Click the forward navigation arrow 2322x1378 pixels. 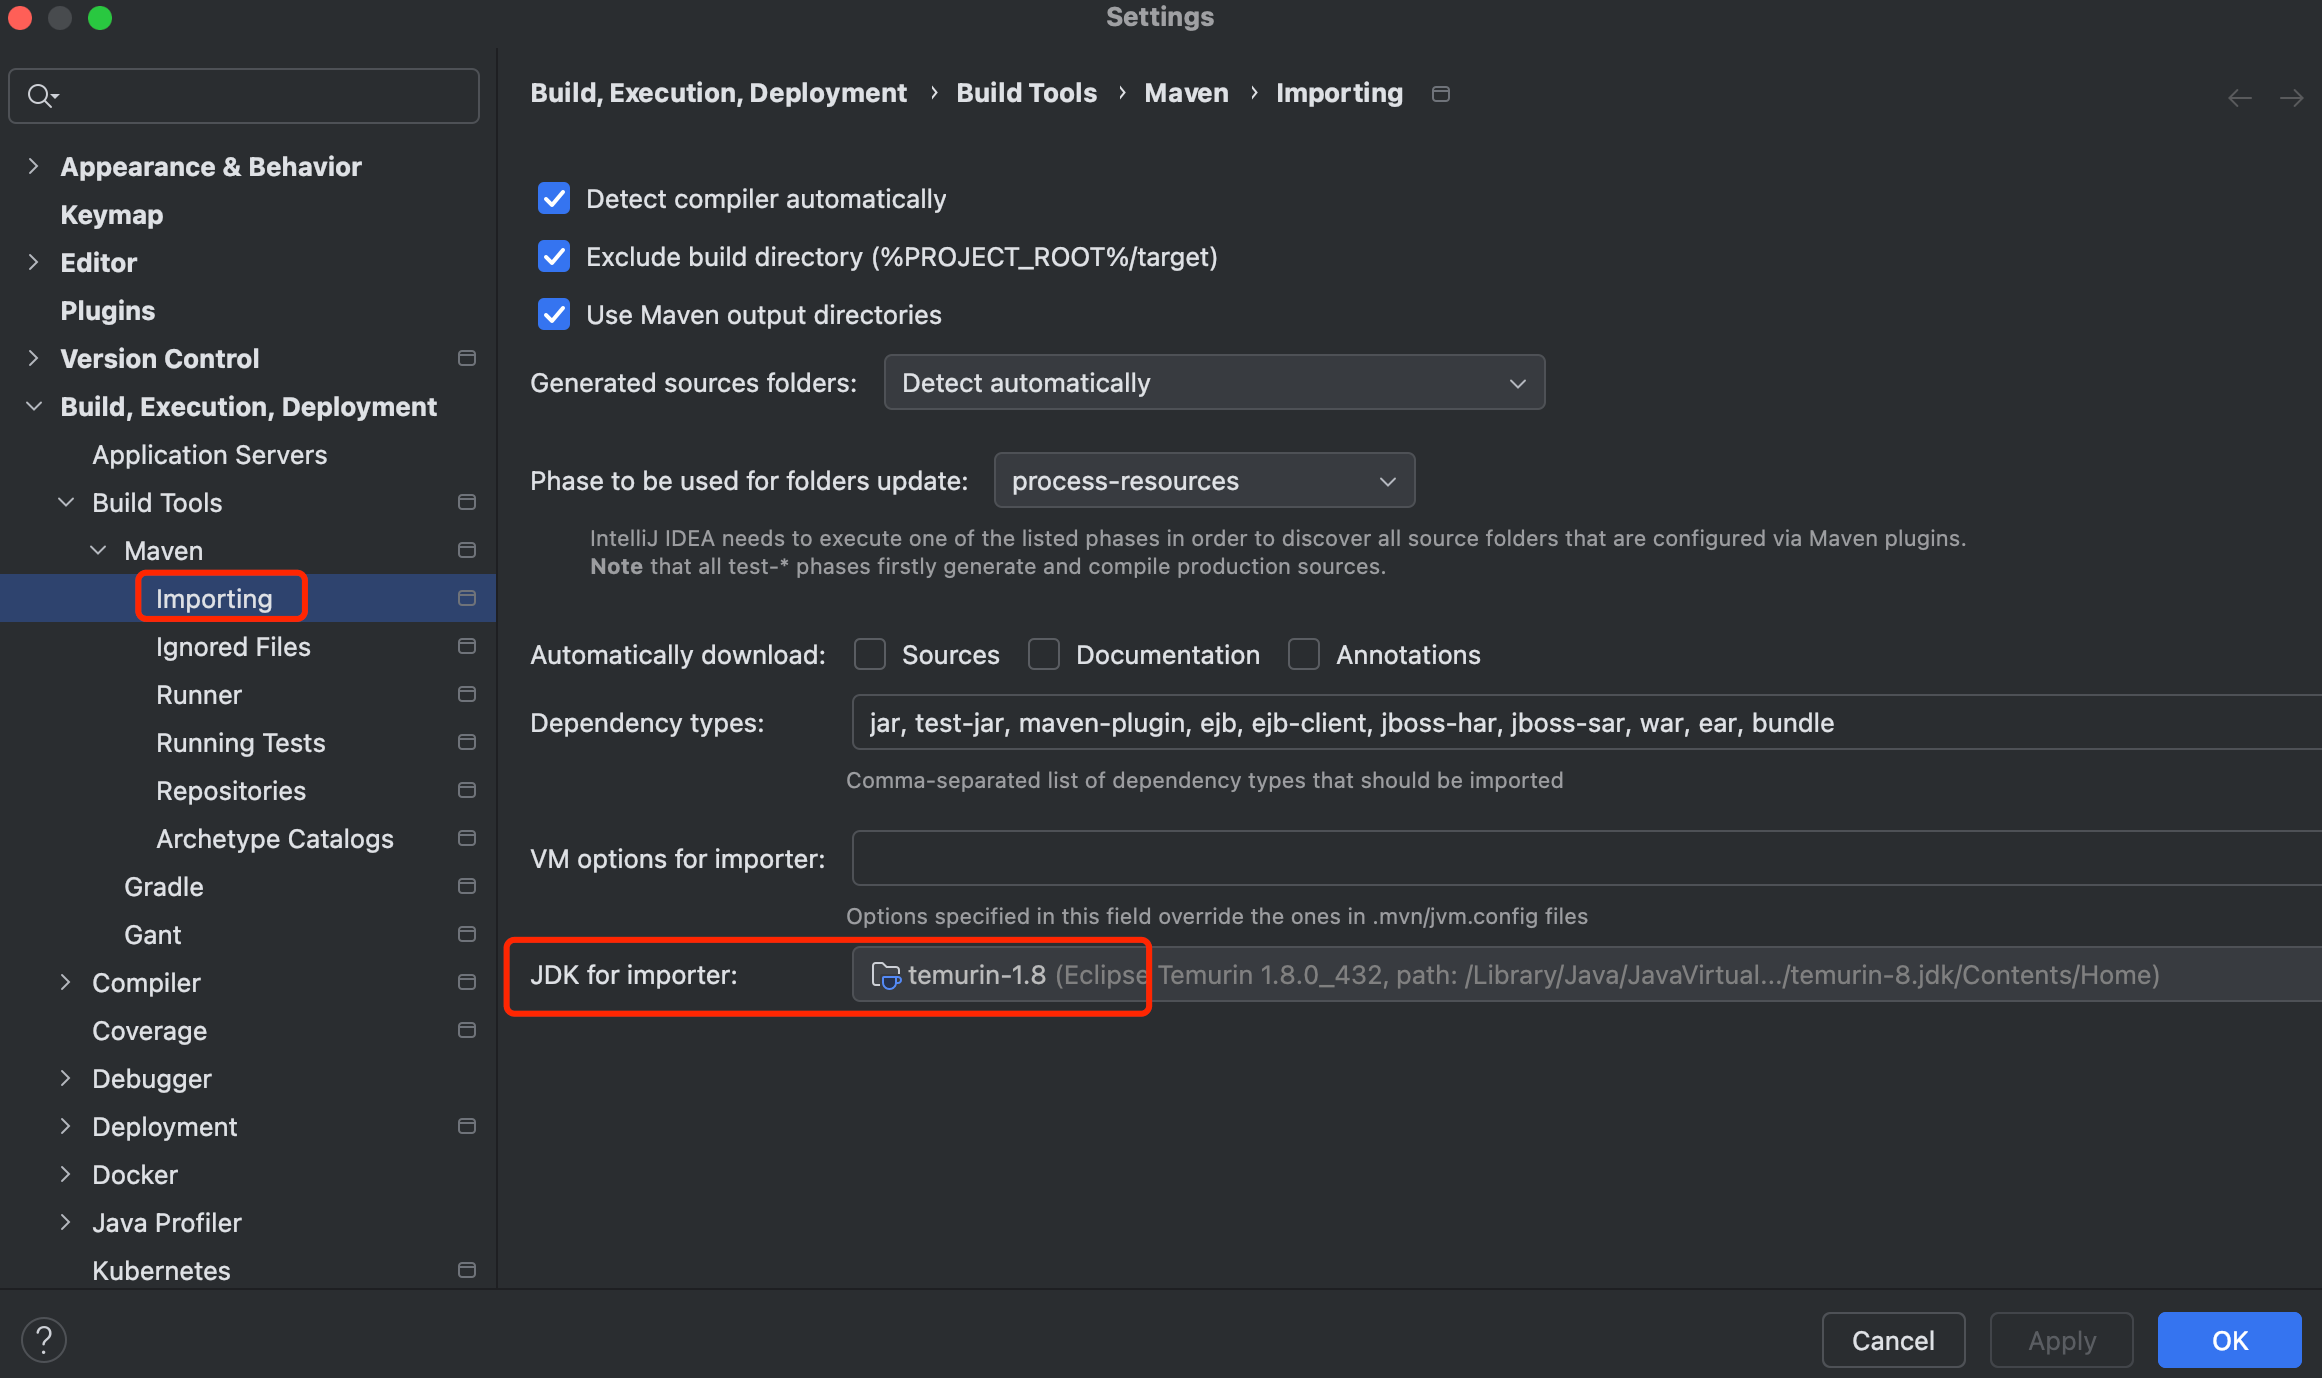pos(2291,98)
